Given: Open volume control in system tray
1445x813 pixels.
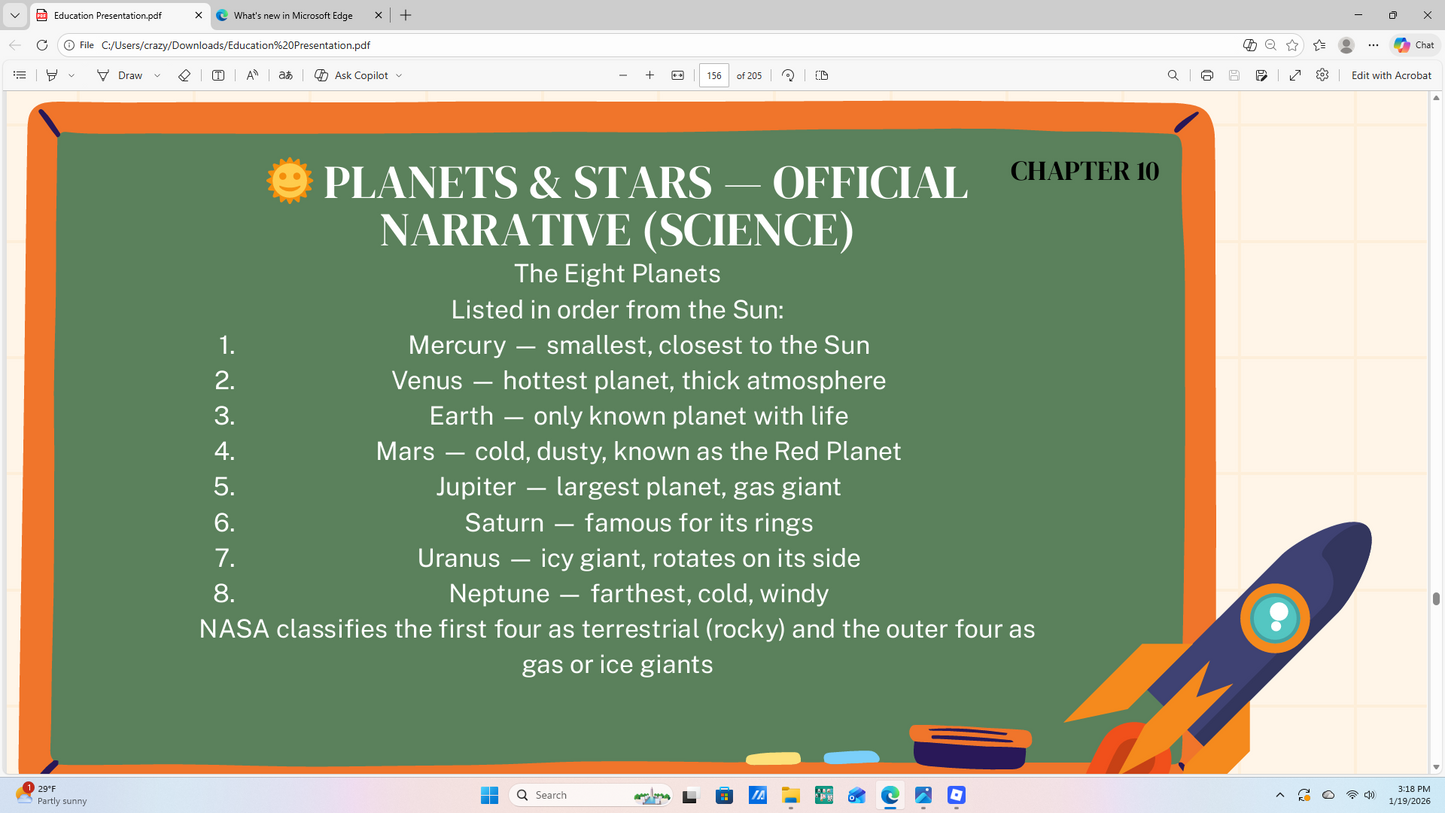Looking at the screenshot, I should [1369, 795].
